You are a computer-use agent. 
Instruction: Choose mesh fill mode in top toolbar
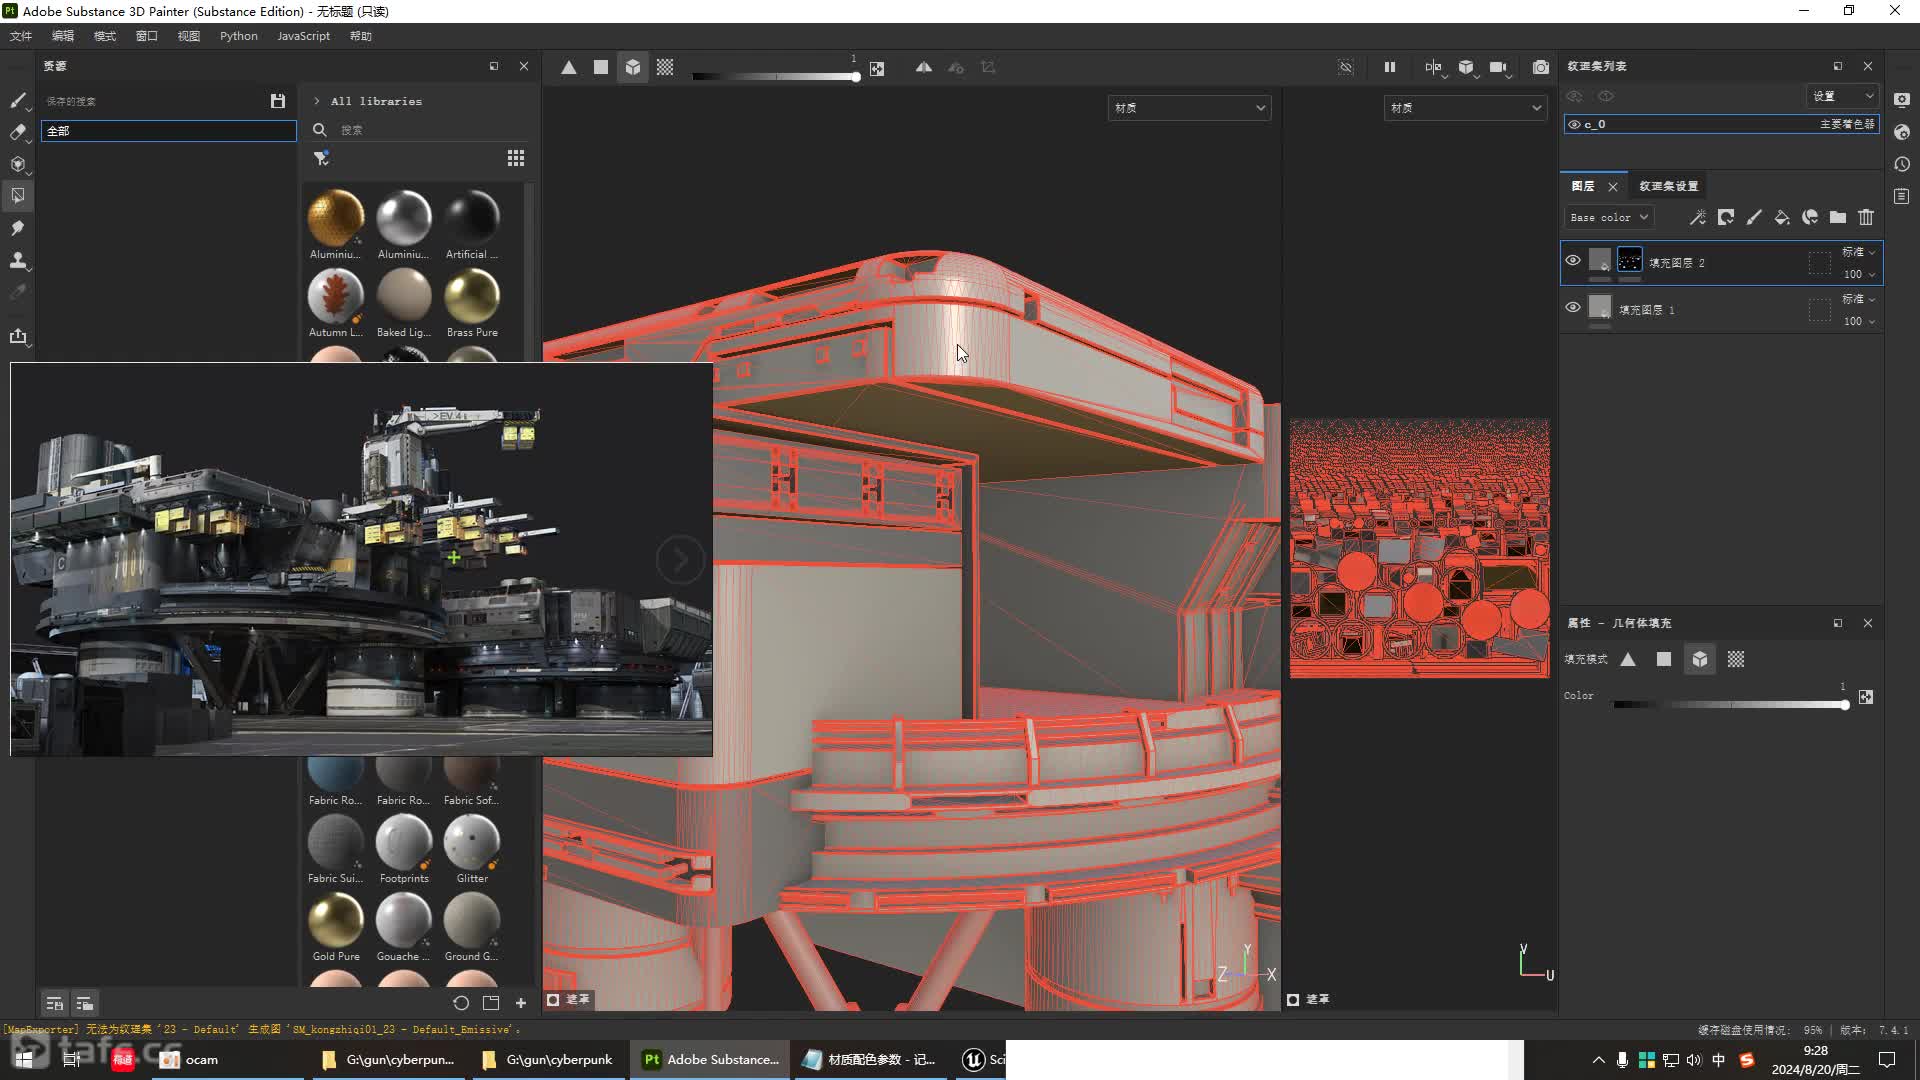click(x=633, y=67)
